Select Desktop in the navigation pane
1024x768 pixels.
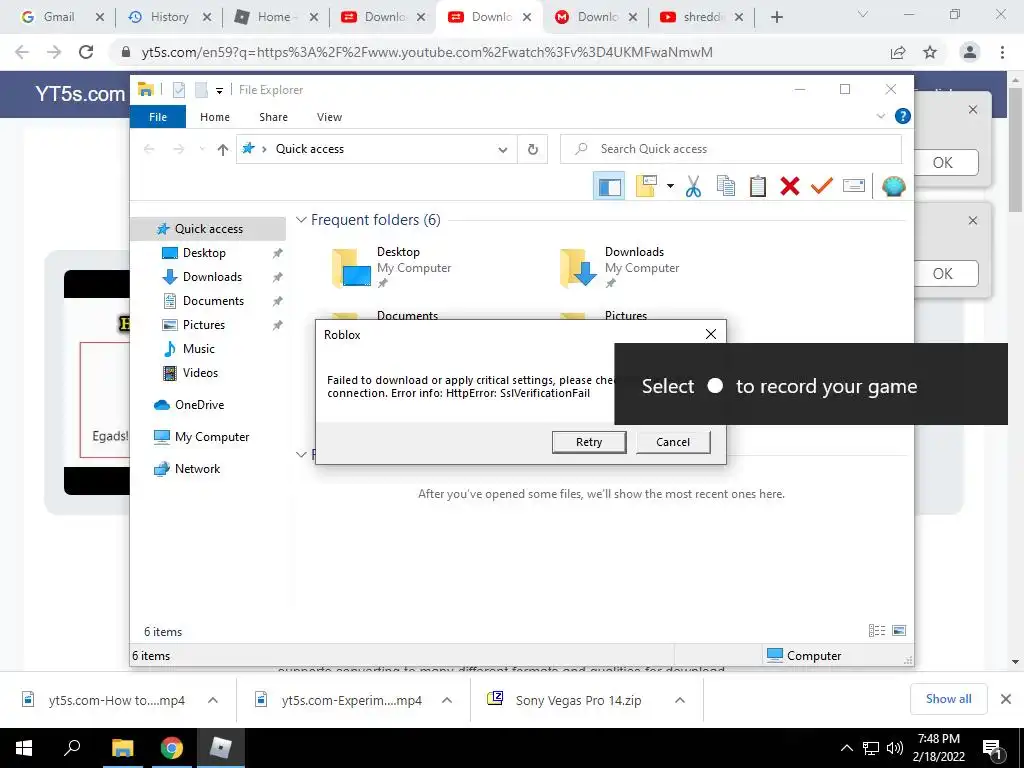pos(204,253)
